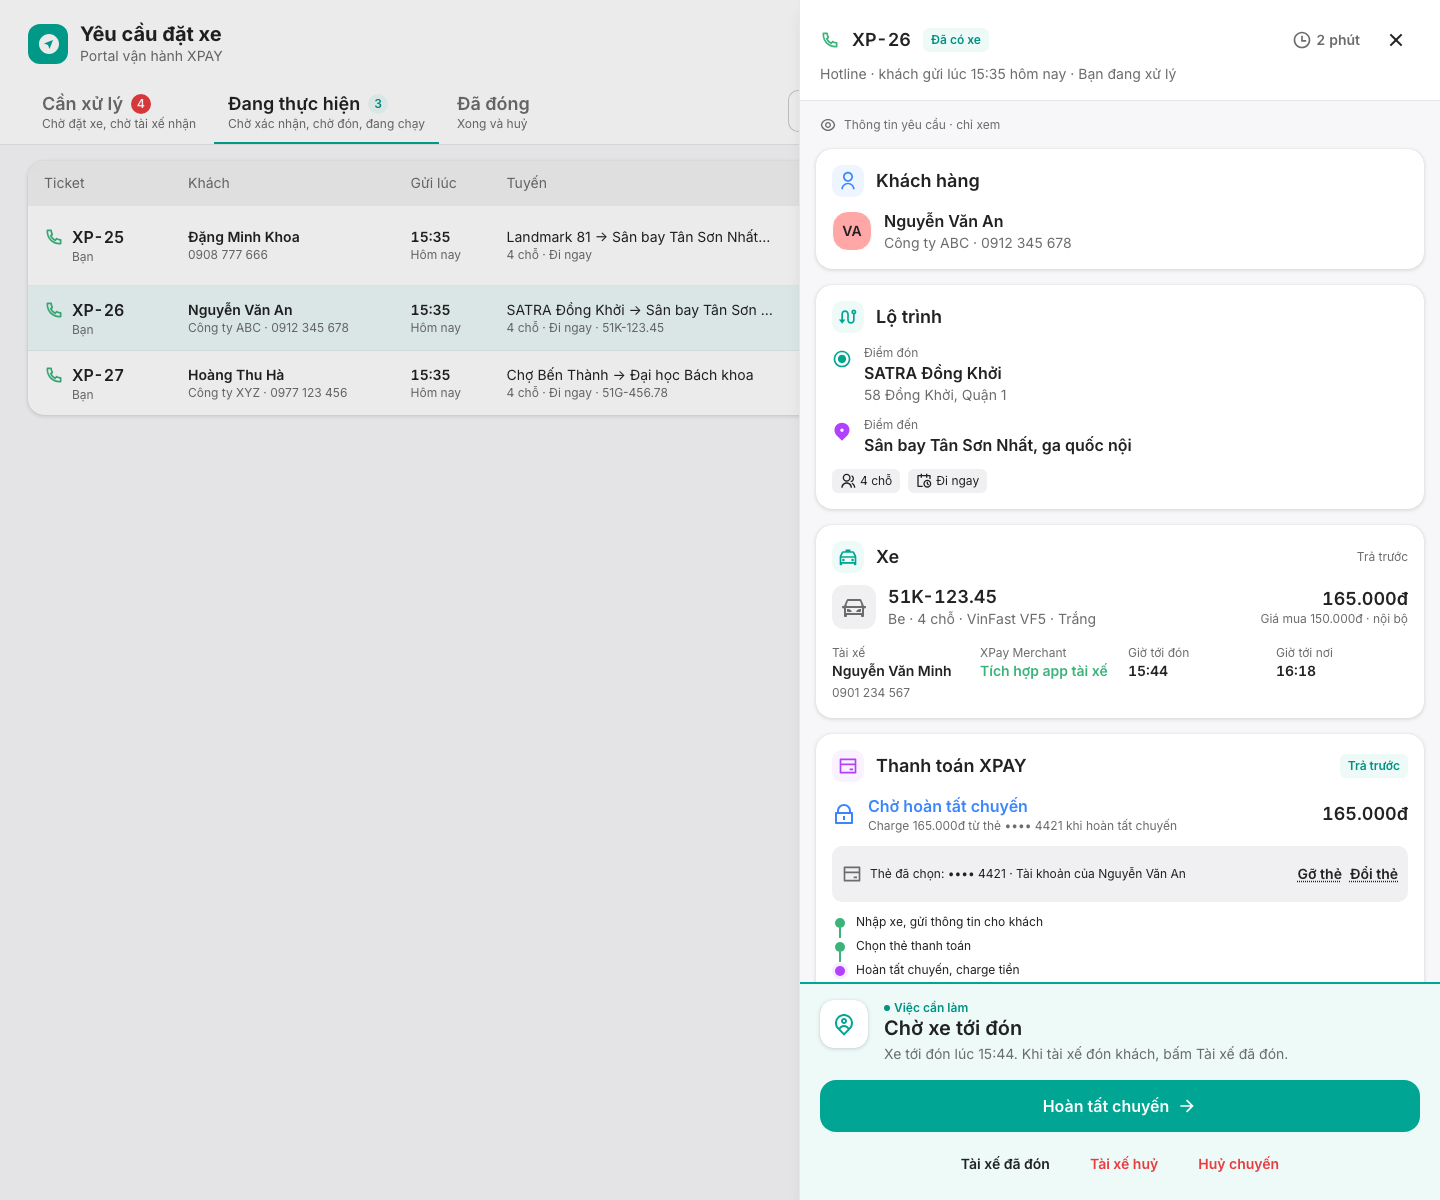
Task: Click destination Sân bay Tân Sơn Nhất, ga quốc nội
Action: pos(998,445)
